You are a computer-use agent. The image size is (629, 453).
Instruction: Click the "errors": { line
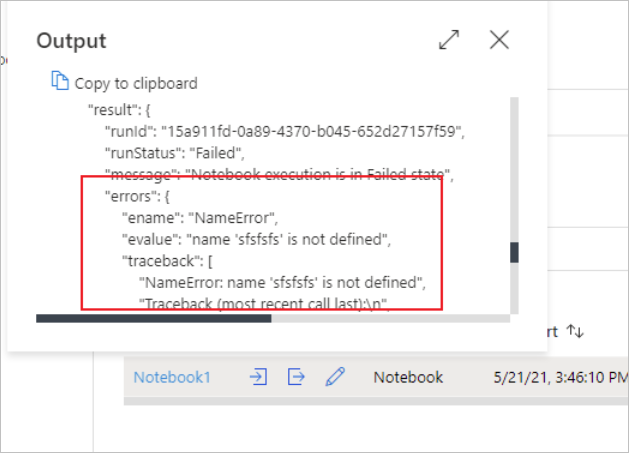click(x=137, y=196)
